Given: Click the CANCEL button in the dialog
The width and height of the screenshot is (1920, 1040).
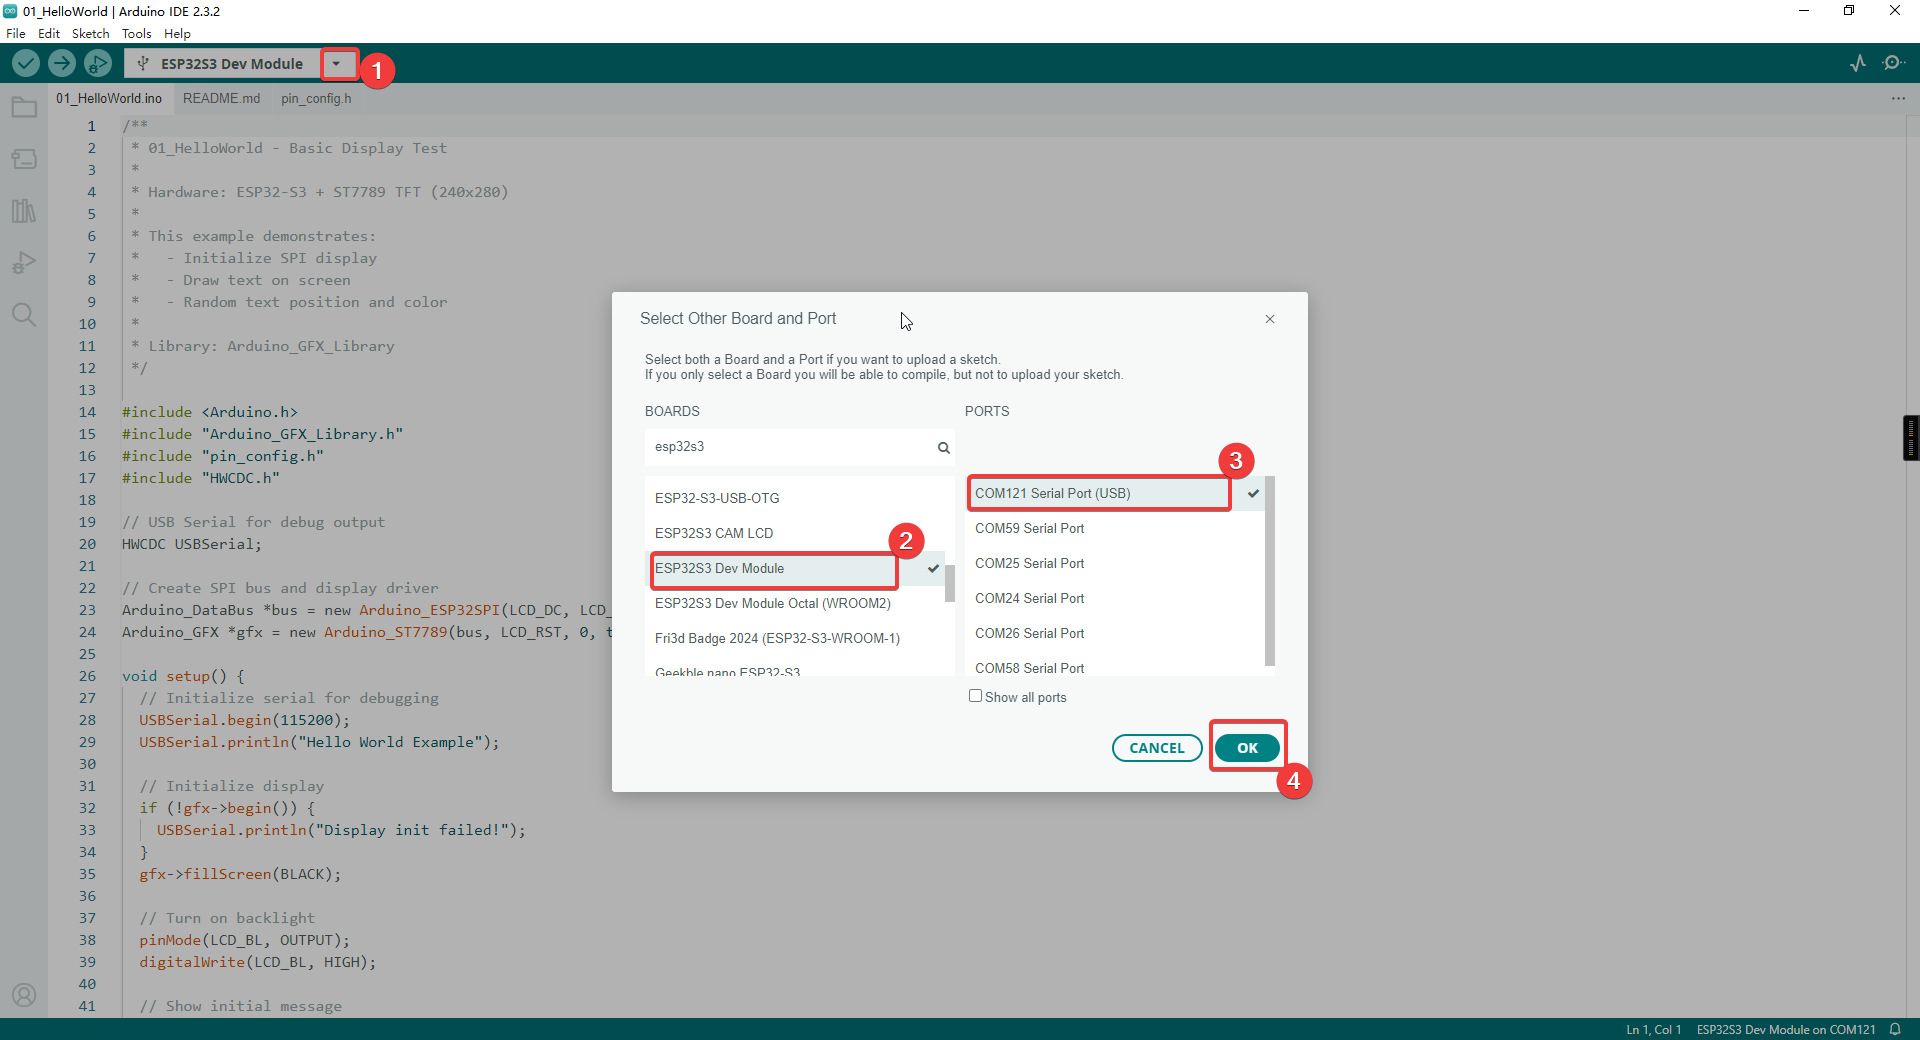Looking at the screenshot, I should point(1157,748).
